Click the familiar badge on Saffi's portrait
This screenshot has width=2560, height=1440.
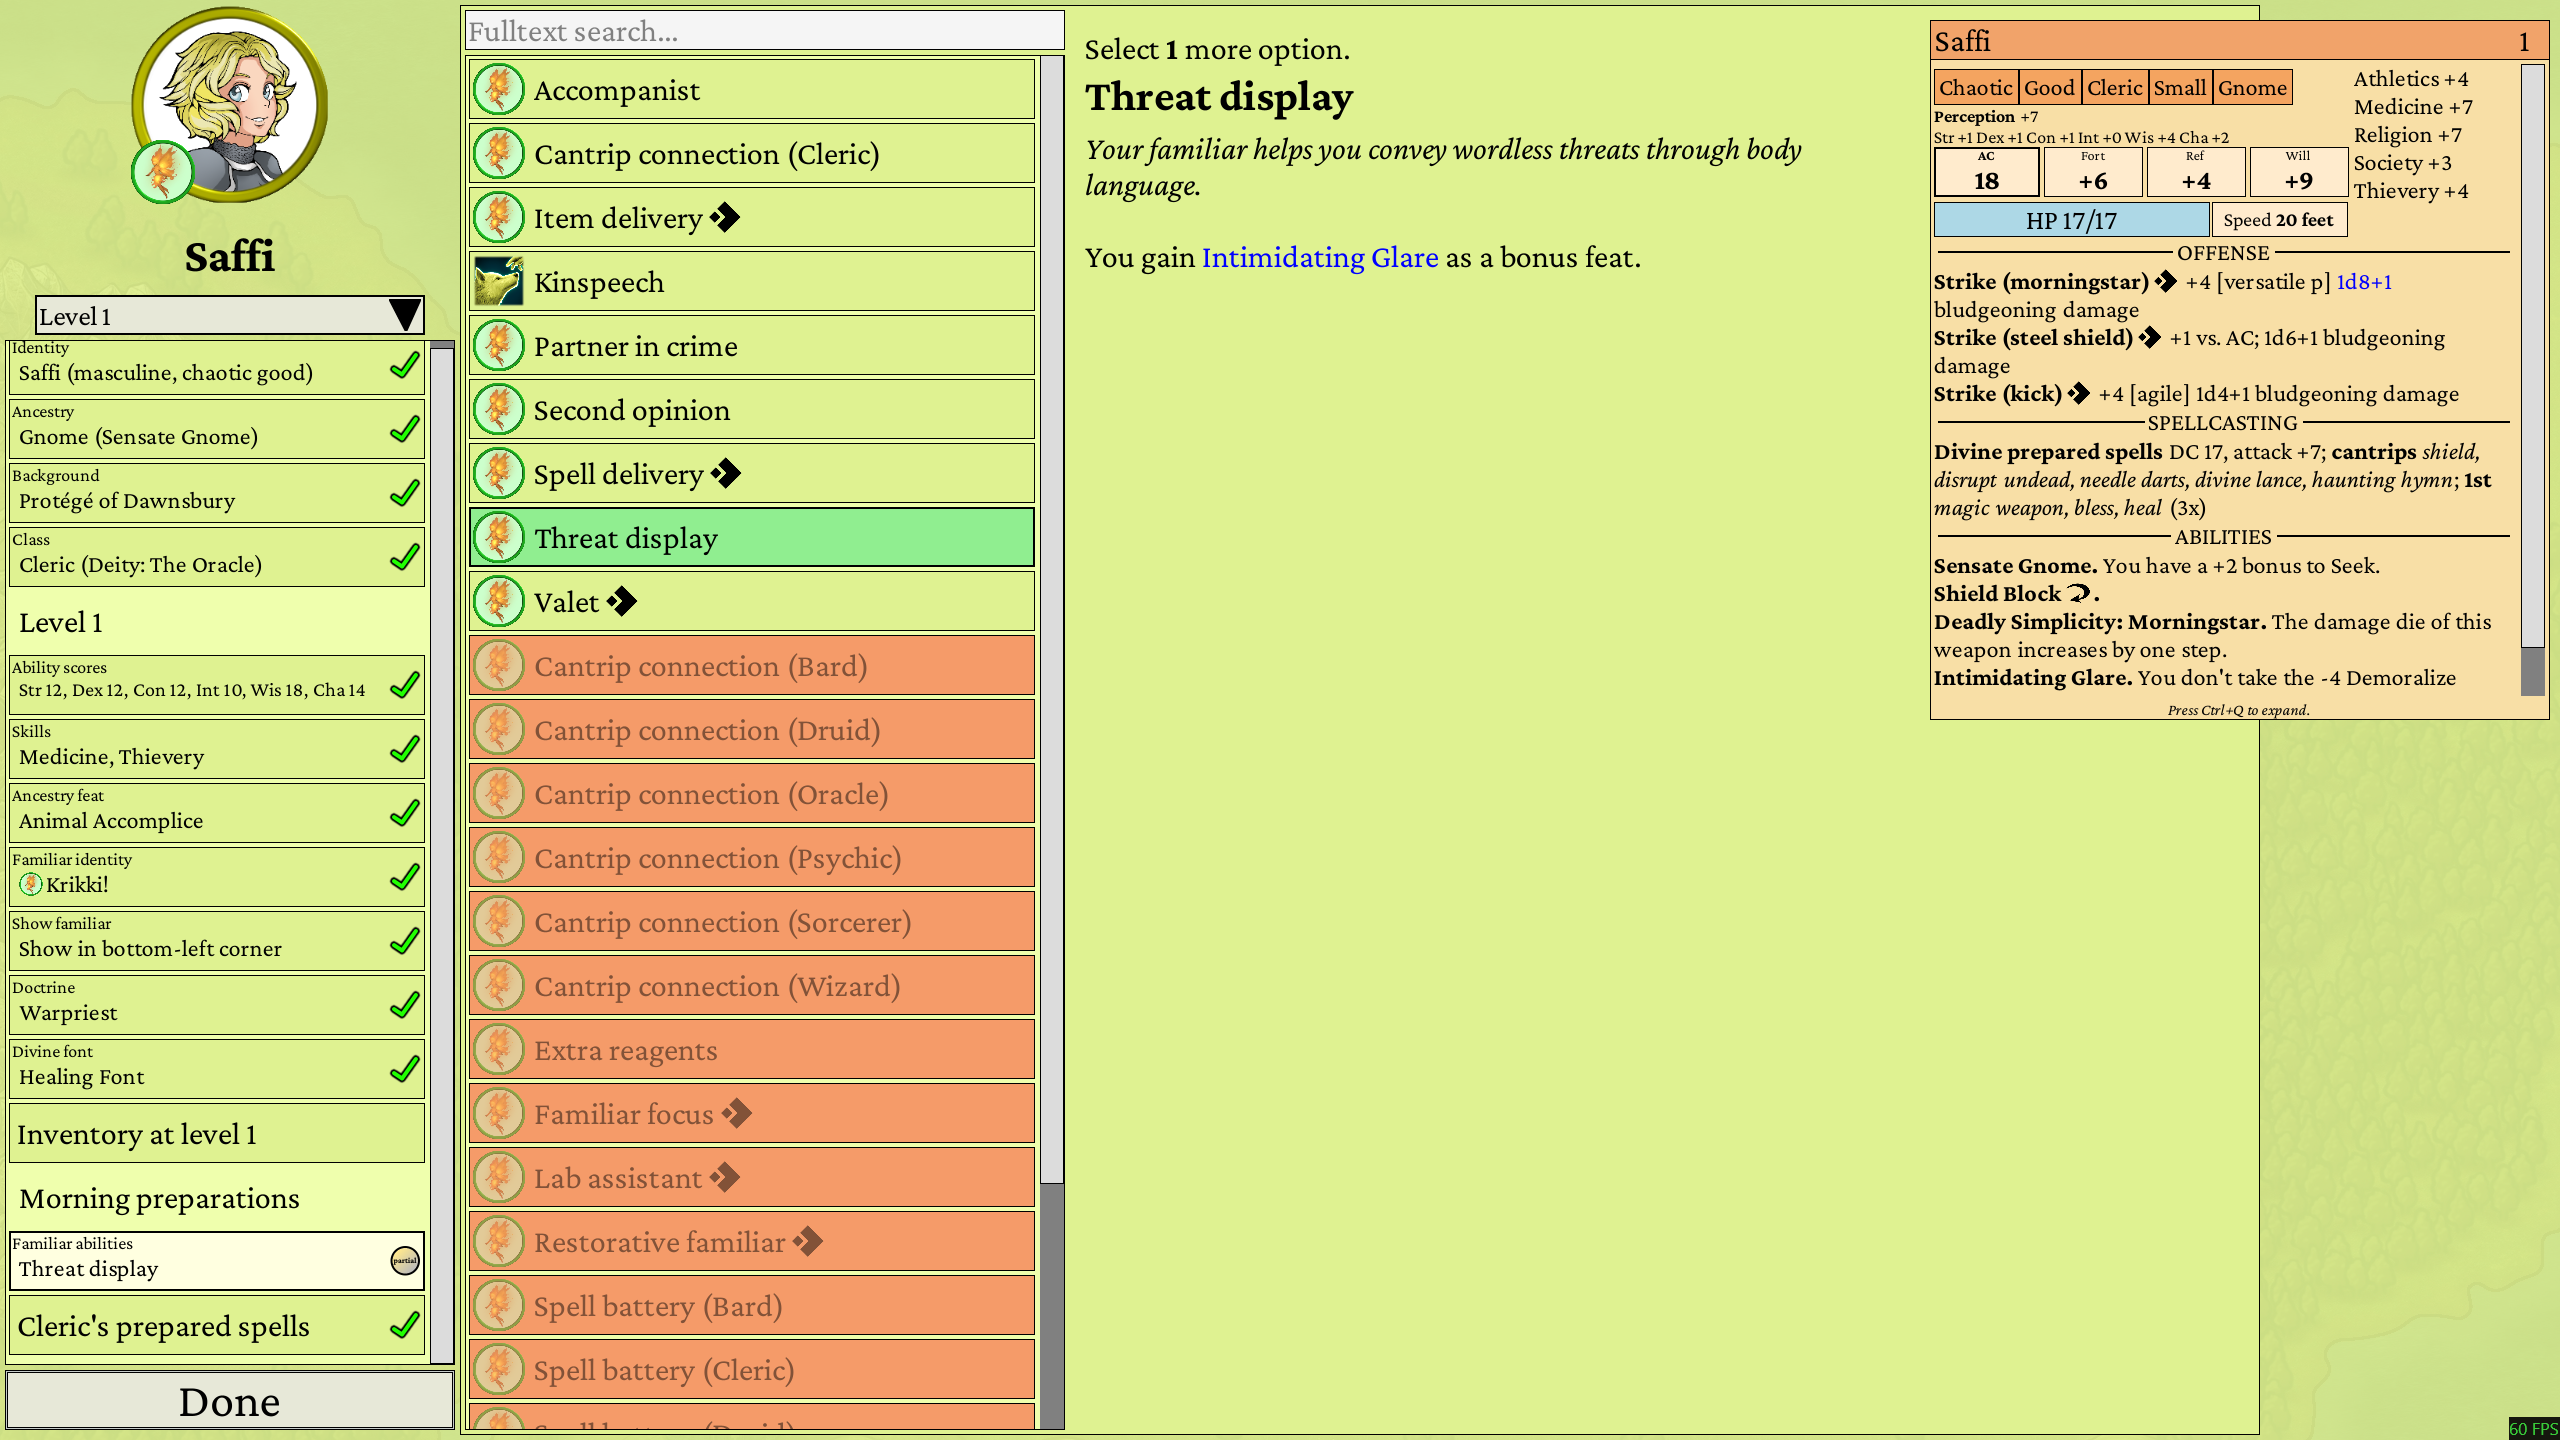[x=162, y=172]
